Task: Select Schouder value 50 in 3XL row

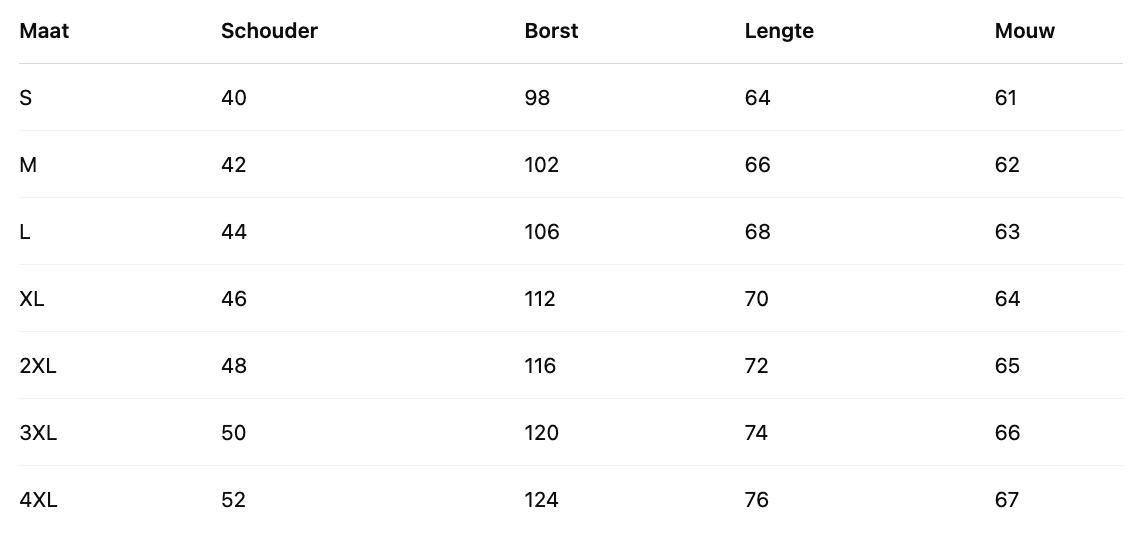Action: [233, 433]
